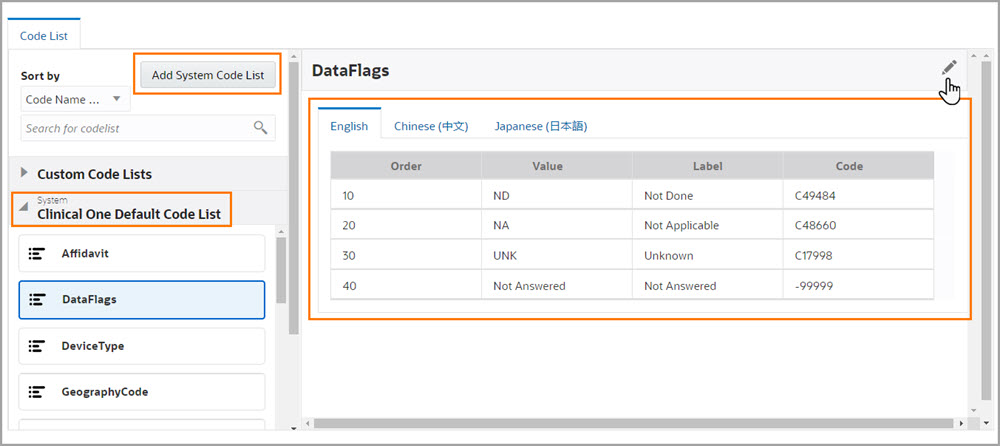Image resolution: width=1000 pixels, height=446 pixels.
Task: Open the Sort by dropdown
Action: click(x=75, y=100)
